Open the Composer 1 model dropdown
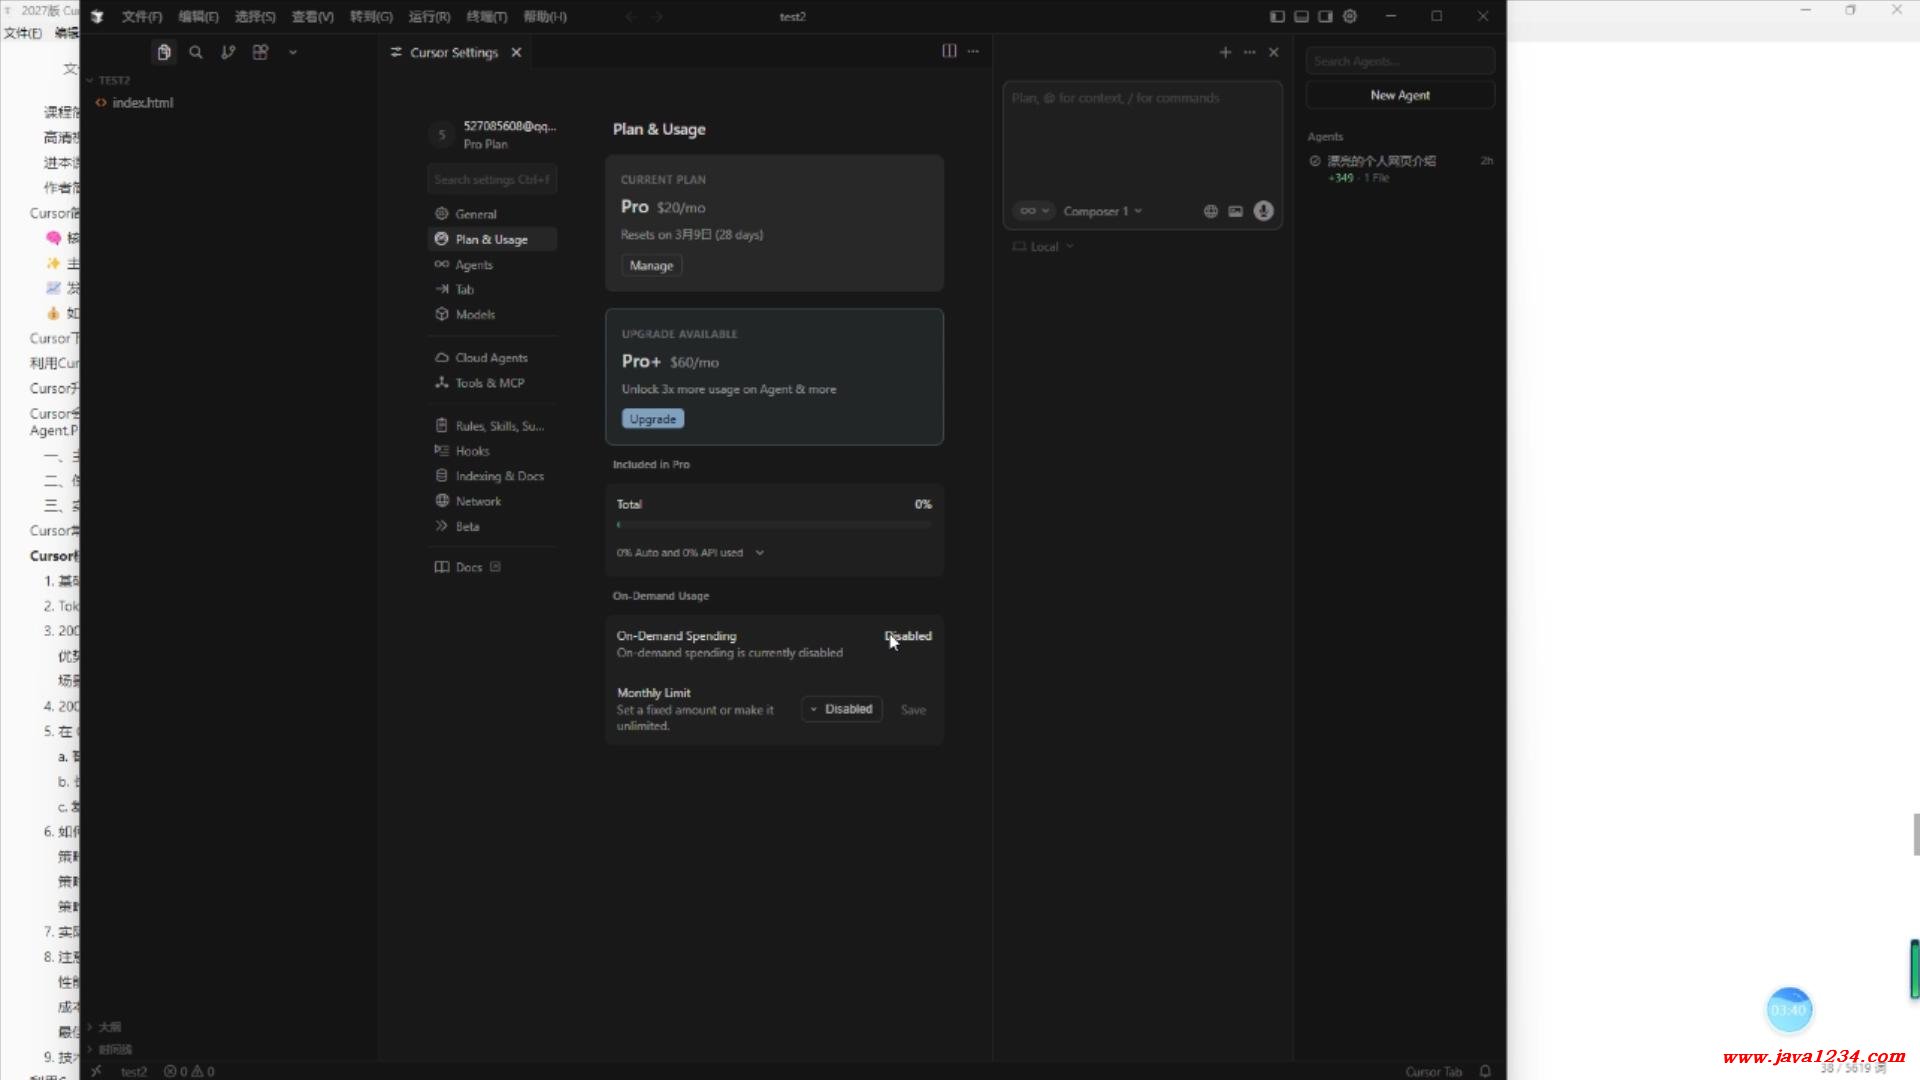This screenshot has width=1920, height=1080. (x=1102, y=211)
